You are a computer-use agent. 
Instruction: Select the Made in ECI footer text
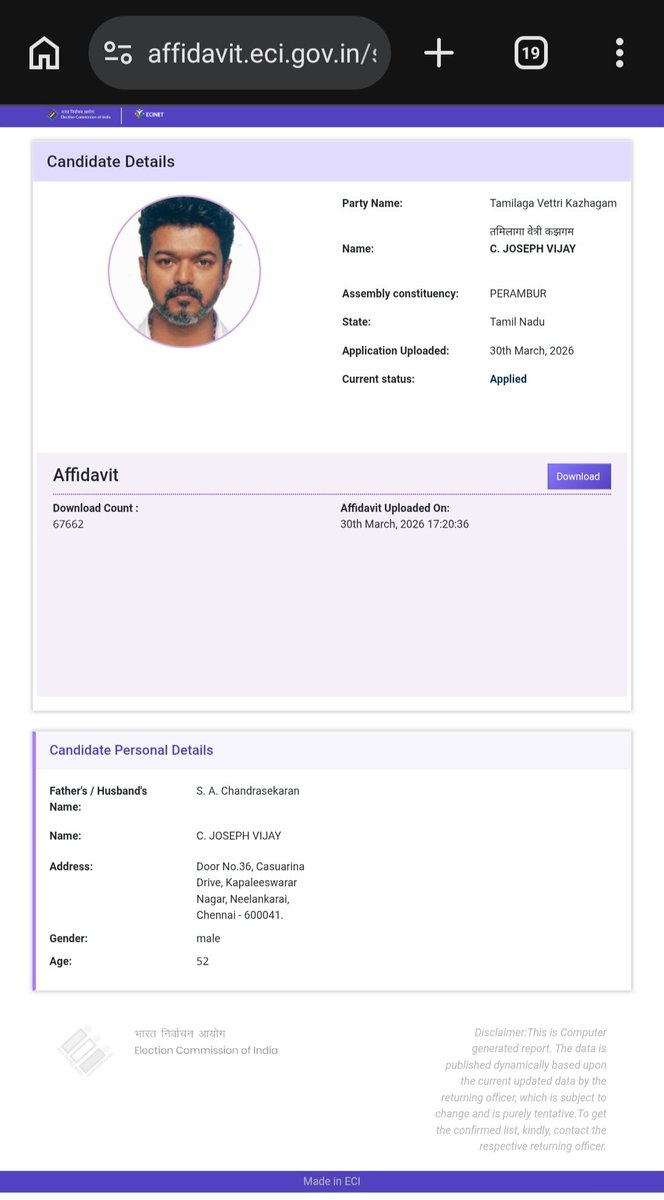332,1182
